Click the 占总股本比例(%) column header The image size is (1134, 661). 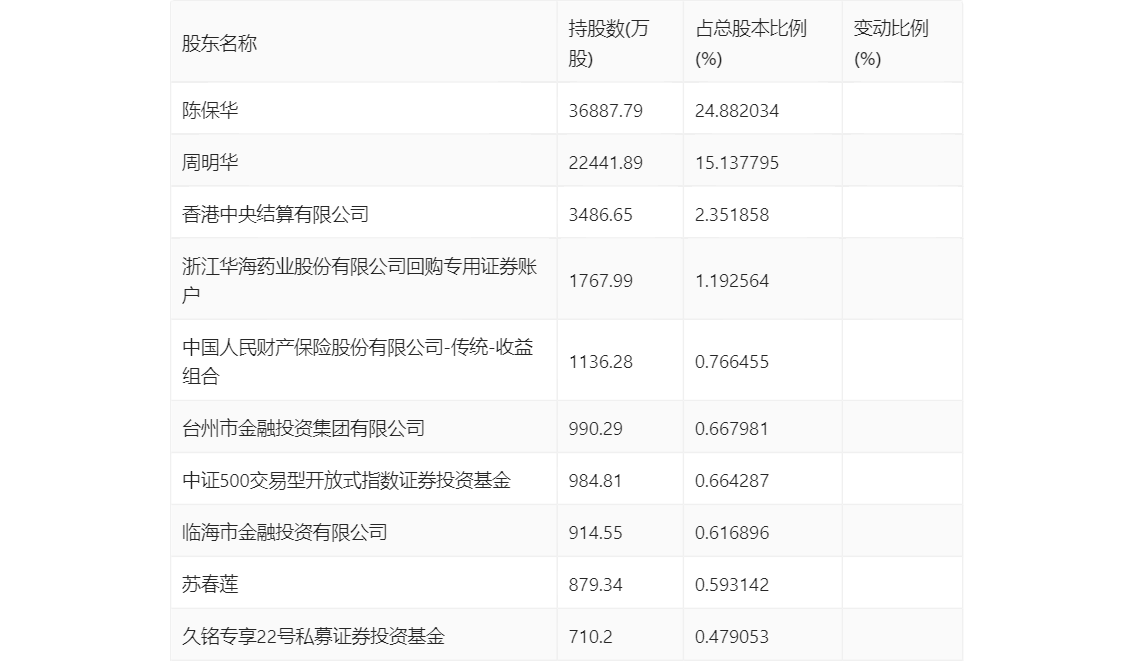tap(751, 43)
